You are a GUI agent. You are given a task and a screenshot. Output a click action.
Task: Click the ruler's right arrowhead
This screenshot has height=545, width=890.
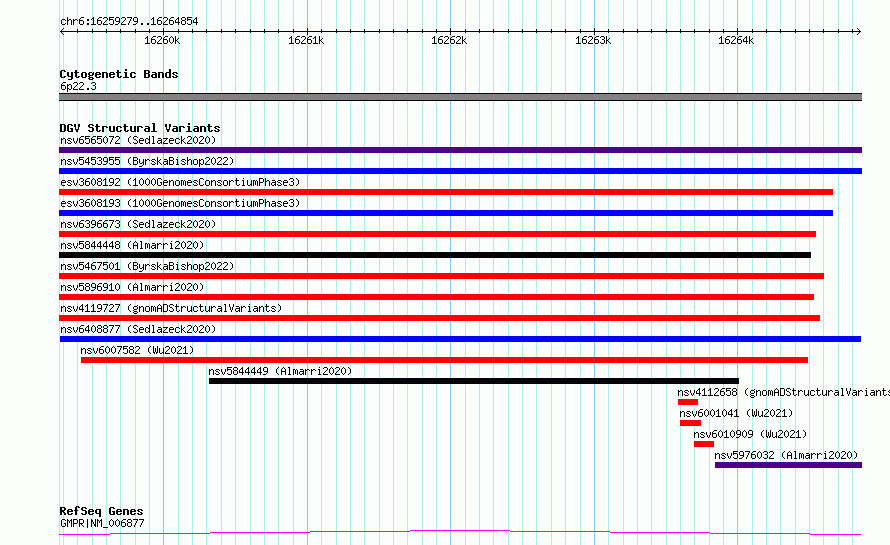[859, 31]
